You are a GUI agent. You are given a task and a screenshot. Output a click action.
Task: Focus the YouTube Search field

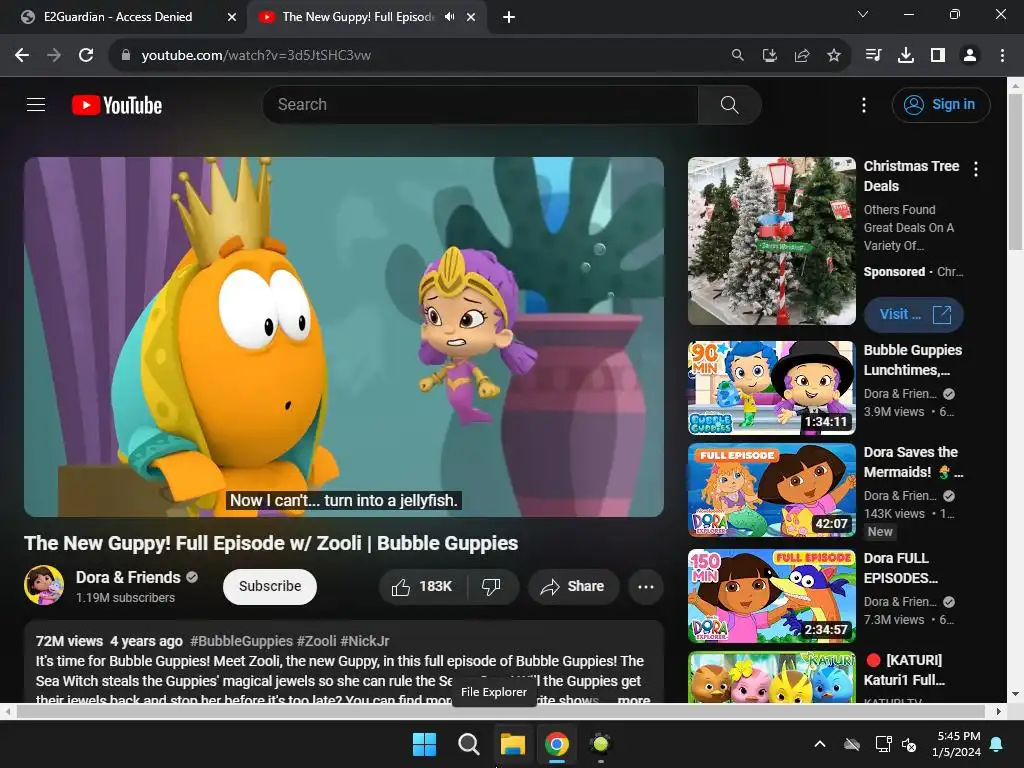481,104
